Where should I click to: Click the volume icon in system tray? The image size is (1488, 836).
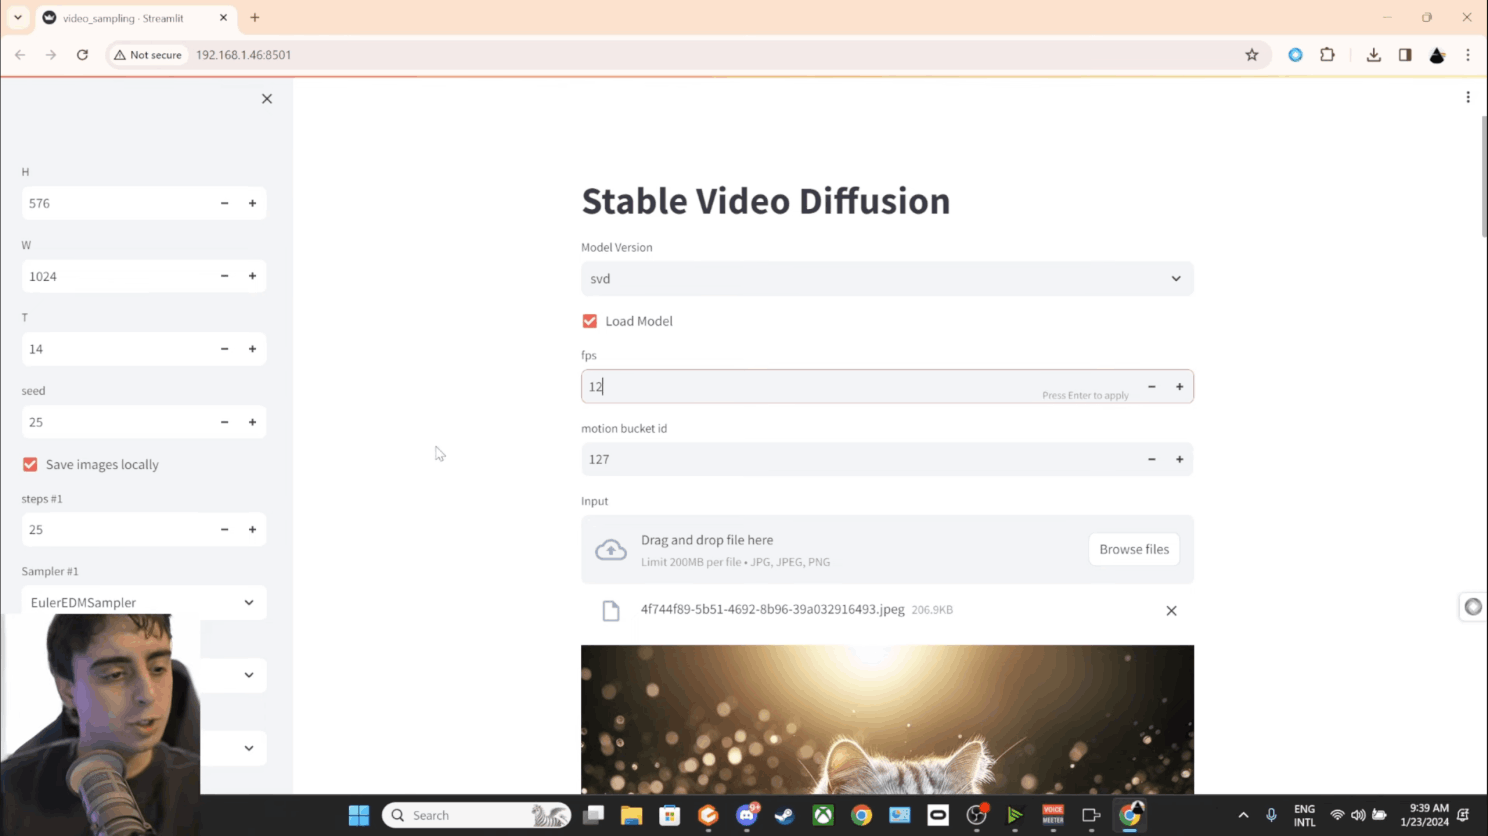pos(1358,816)
